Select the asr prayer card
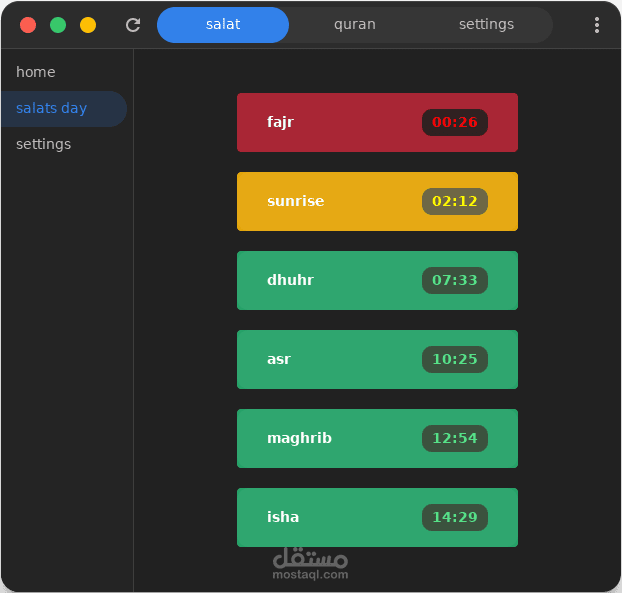Viewport: 622px width, 593px height. pos(377,359)
